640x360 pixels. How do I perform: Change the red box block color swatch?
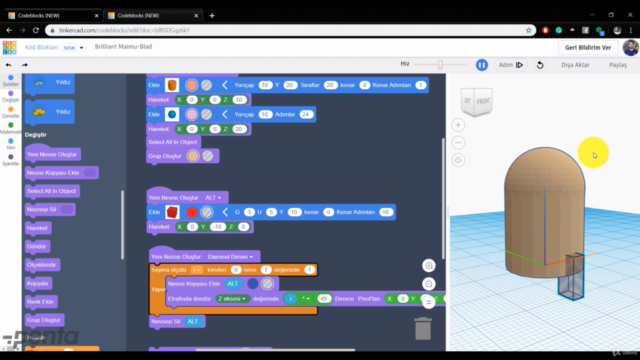pos(192,212)
